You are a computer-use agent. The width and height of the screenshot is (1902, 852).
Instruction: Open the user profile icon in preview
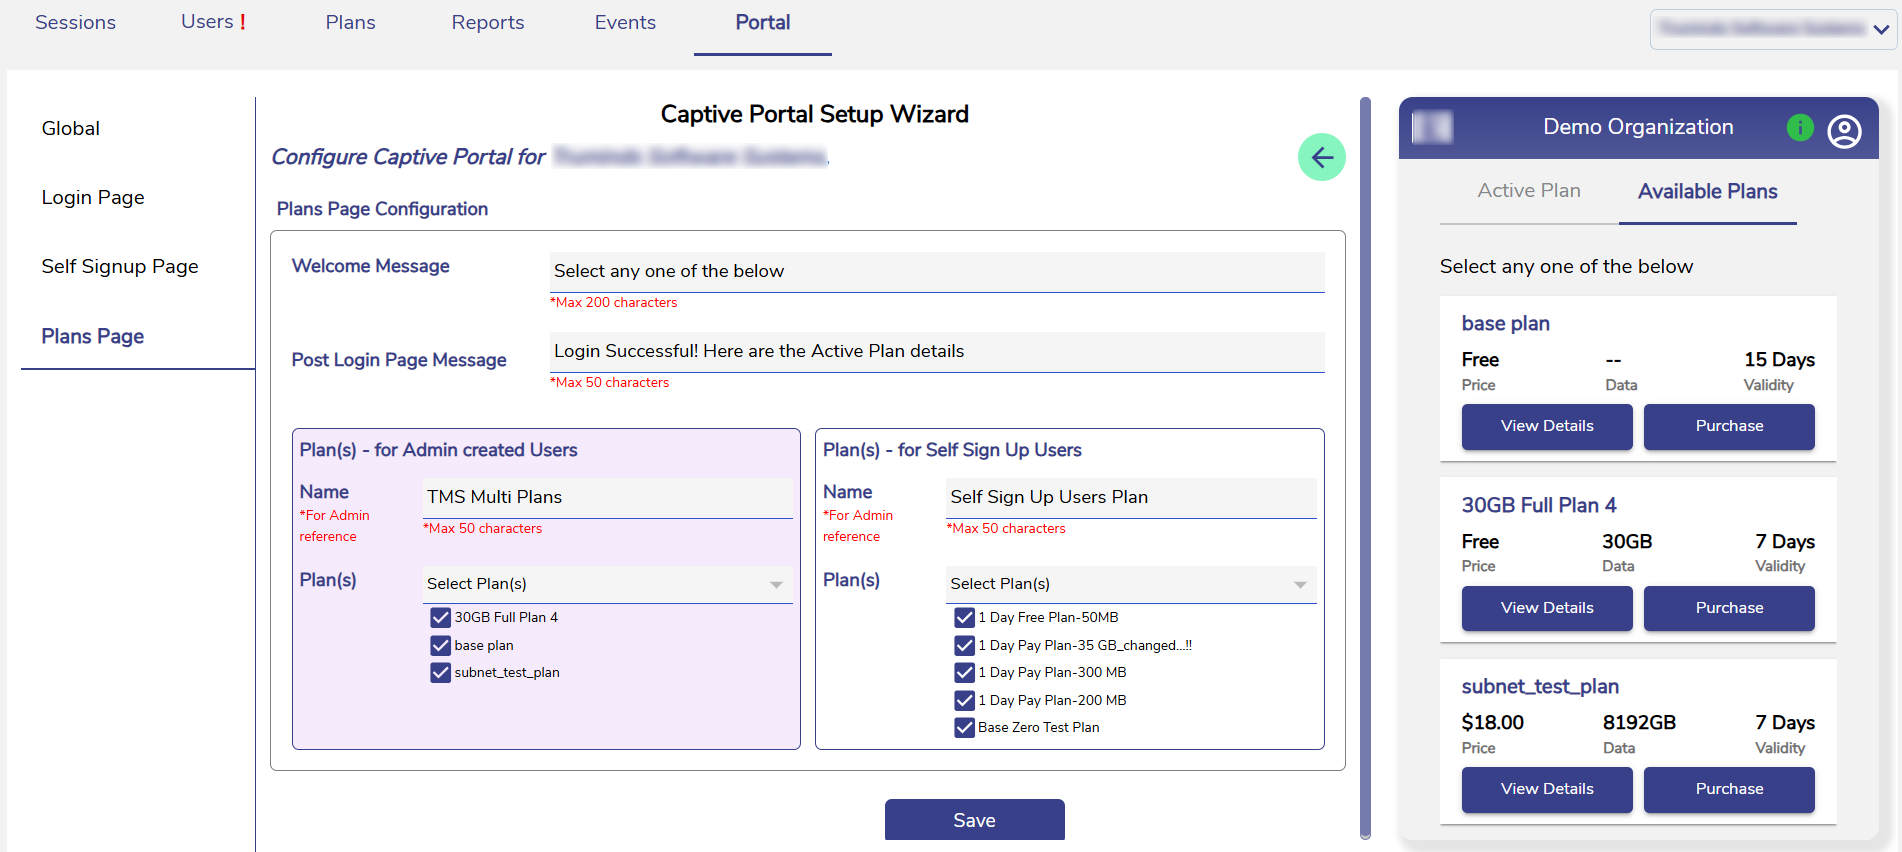(x=1844, y=131)
